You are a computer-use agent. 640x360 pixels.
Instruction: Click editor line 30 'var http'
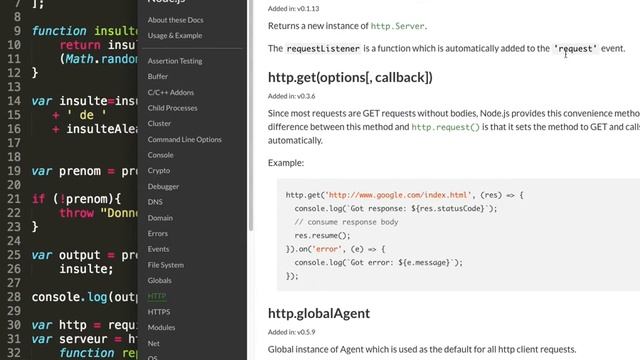point(85,325)
